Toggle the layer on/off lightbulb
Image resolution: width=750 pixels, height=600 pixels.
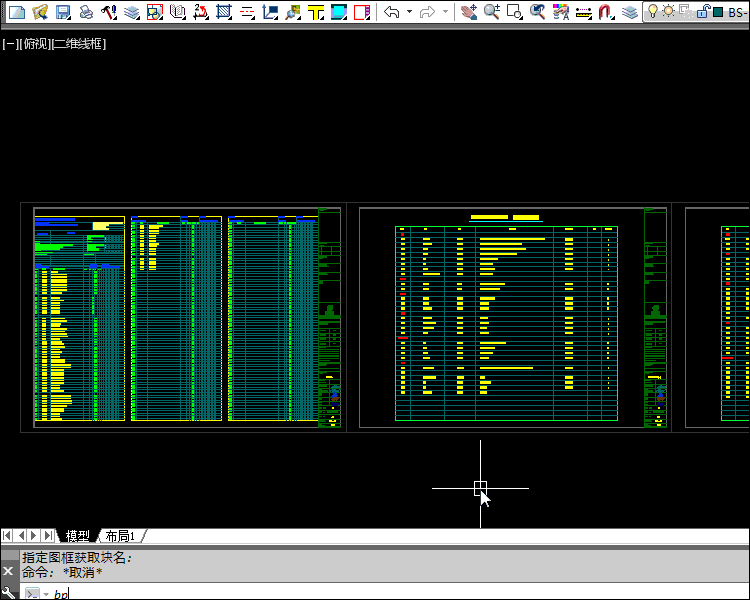point(653,12)
